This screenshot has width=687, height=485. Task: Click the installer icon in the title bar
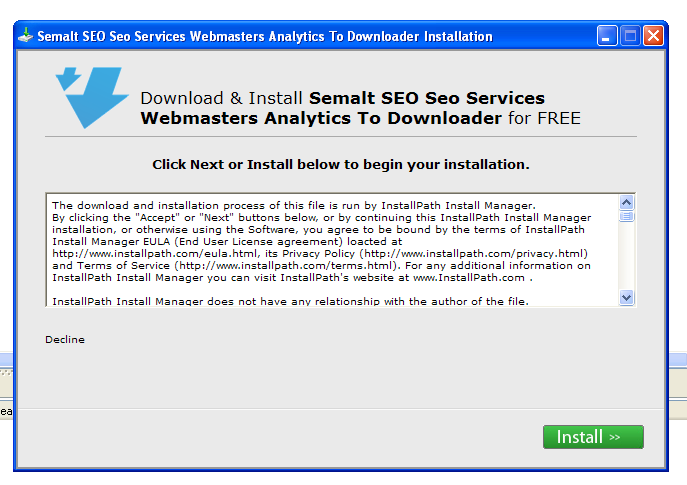pos(25,36)
